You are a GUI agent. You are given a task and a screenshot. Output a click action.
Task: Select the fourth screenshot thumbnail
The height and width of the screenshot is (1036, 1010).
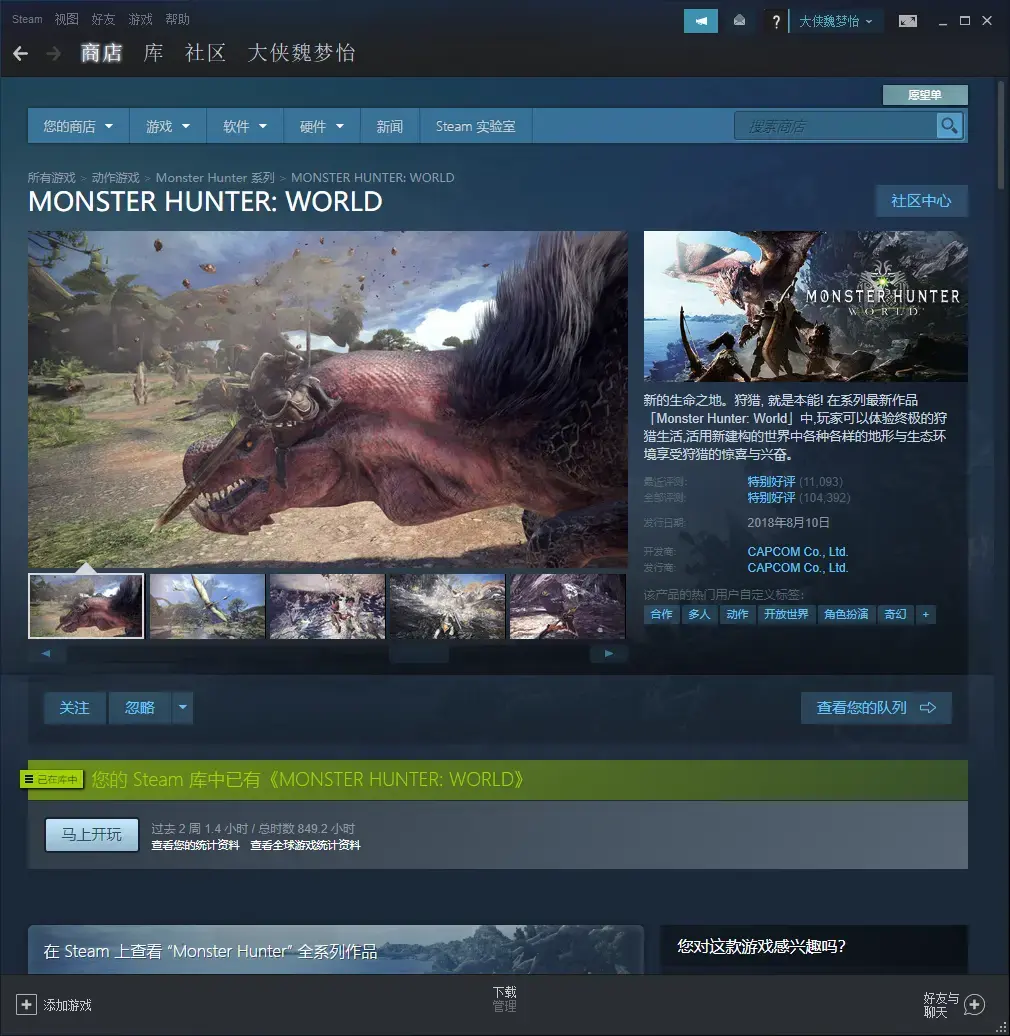coord(447,606)
